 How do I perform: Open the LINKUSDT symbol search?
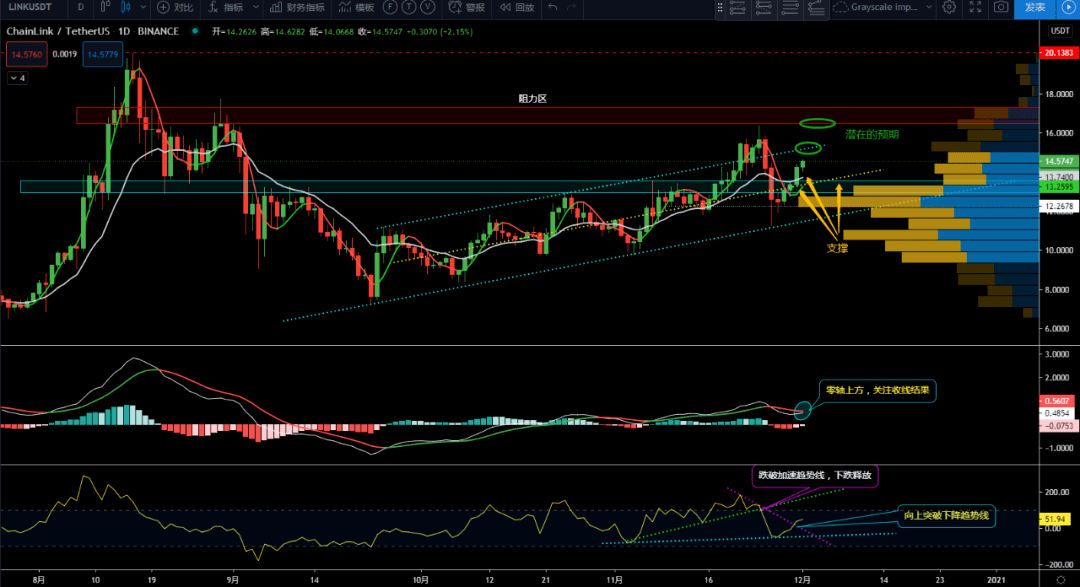pos(30,7)
